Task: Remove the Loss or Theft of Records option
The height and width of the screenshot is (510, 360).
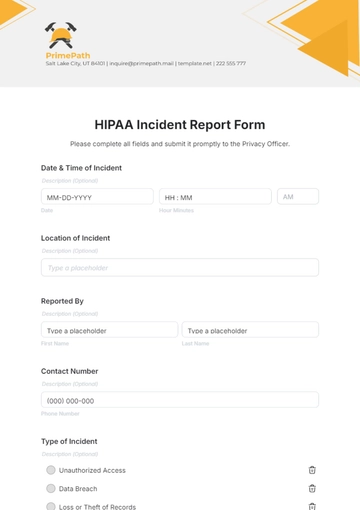Action: click(x=312, y=507)
